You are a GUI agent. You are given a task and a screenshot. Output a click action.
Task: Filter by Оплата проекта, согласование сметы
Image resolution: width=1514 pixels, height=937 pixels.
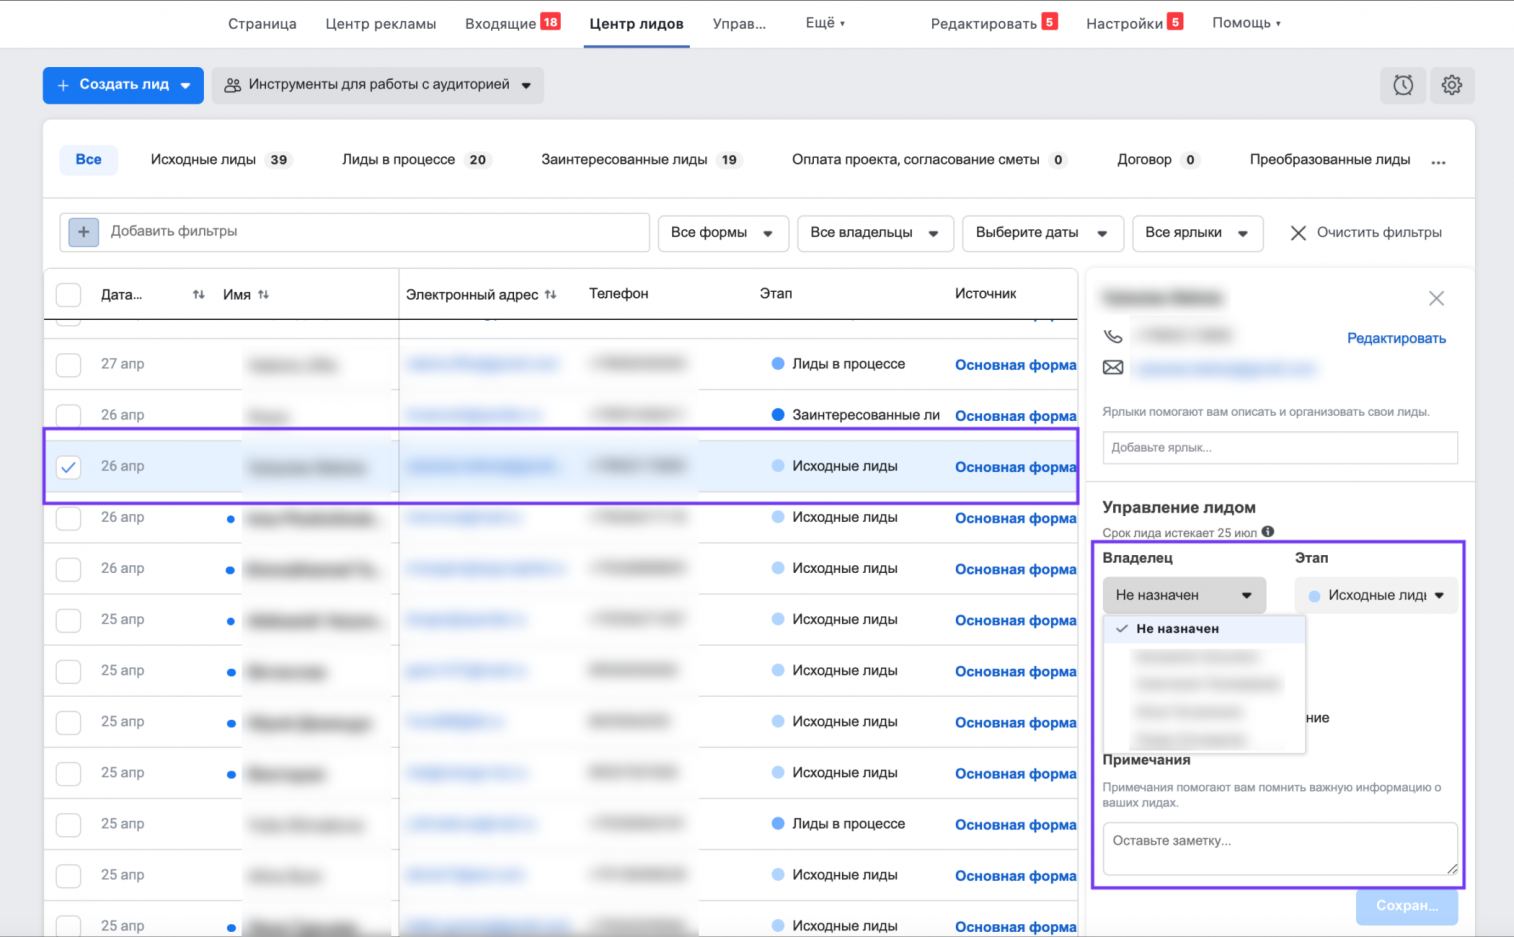pos(929,159)
